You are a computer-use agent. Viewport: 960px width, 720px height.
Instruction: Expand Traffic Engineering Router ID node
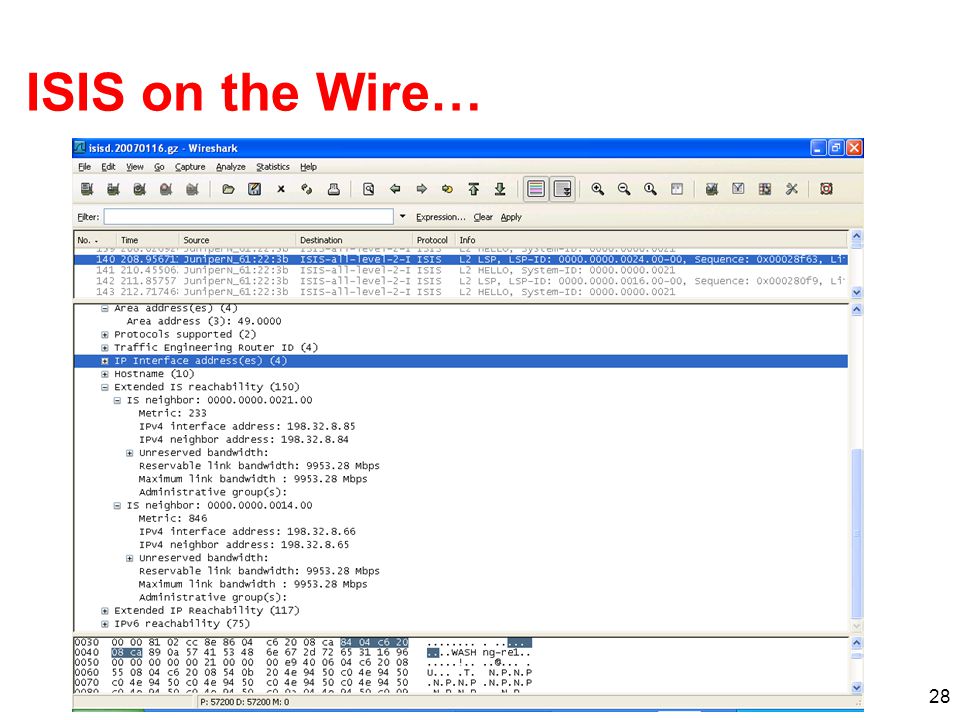click(105, 348)
